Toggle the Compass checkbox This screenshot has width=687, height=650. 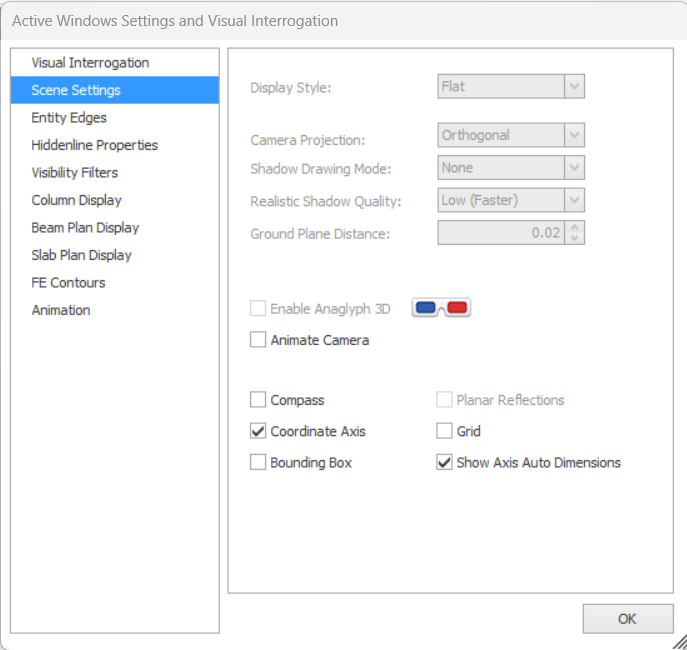pyautogui.click(x=258, y=400)
